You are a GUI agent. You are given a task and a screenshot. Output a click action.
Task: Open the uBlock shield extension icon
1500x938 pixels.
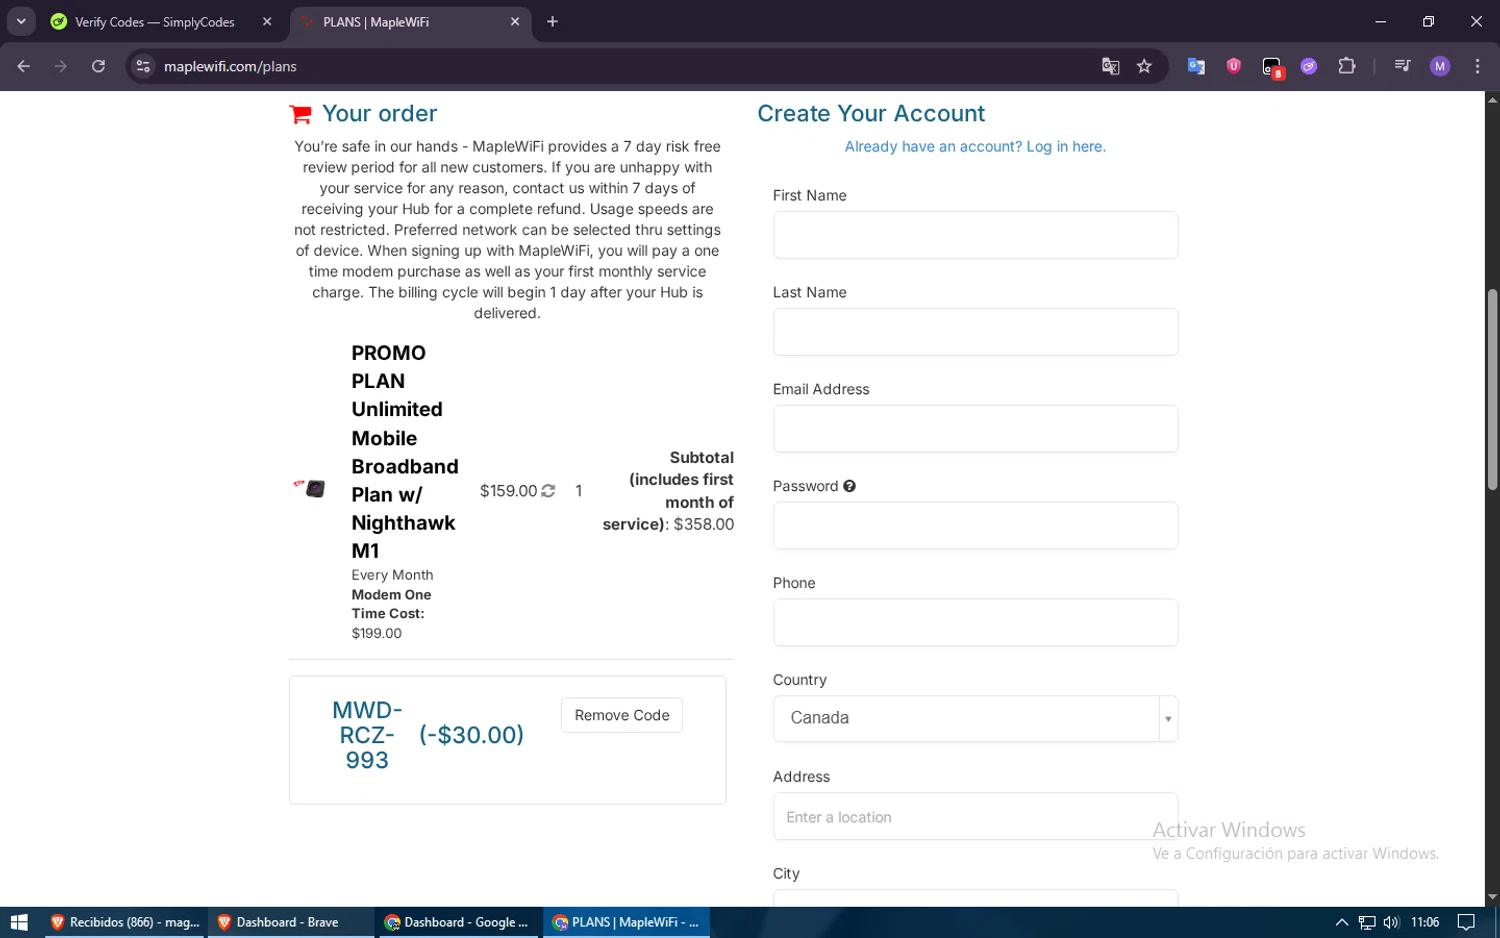1234,66
